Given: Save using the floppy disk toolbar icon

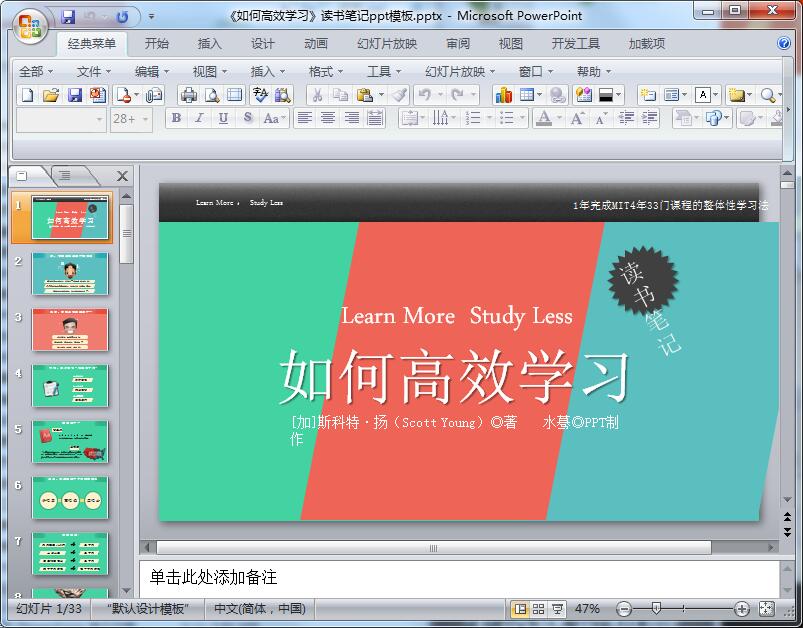Looking at the screenshot, I should 75,95.
